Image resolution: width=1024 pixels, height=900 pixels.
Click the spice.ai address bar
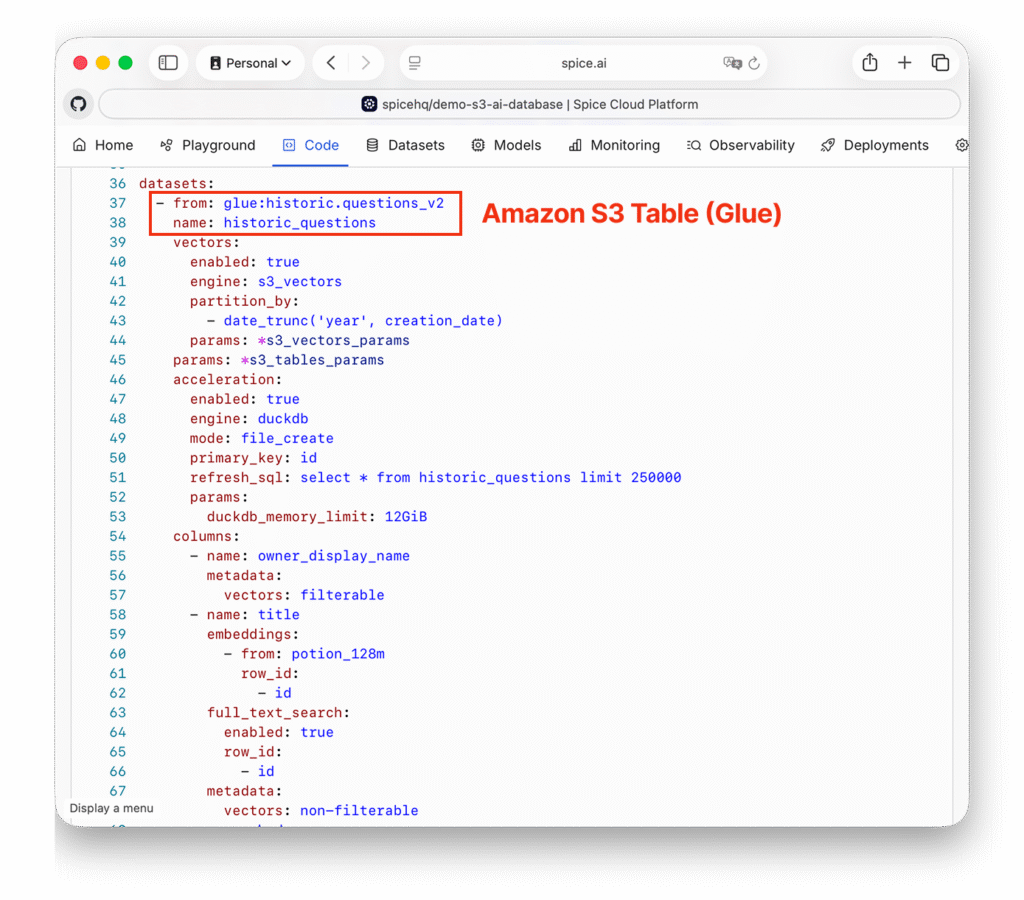tap(583, 63)
